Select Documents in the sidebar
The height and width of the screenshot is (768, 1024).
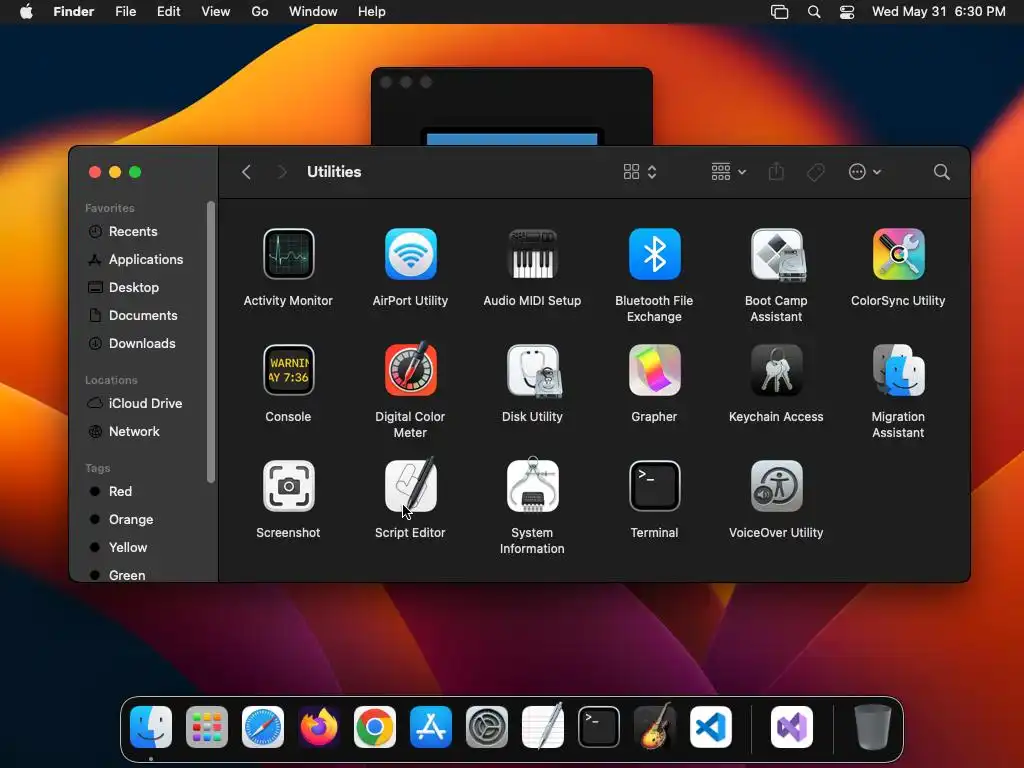(145, 315)
